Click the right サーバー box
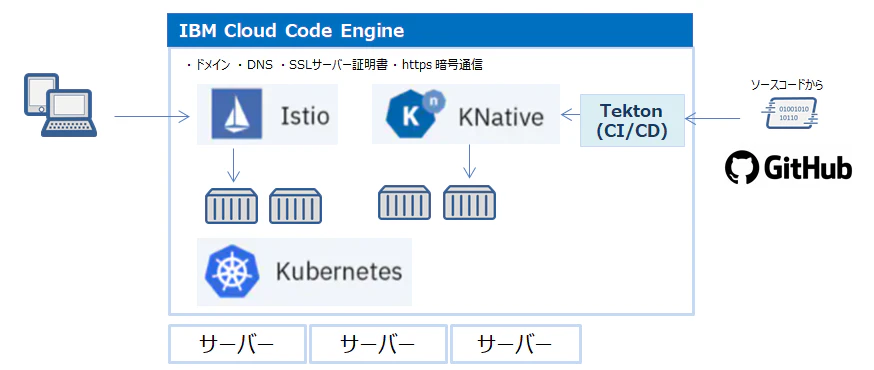The width and height of the screenshot is (874, 370). [516, 344]
